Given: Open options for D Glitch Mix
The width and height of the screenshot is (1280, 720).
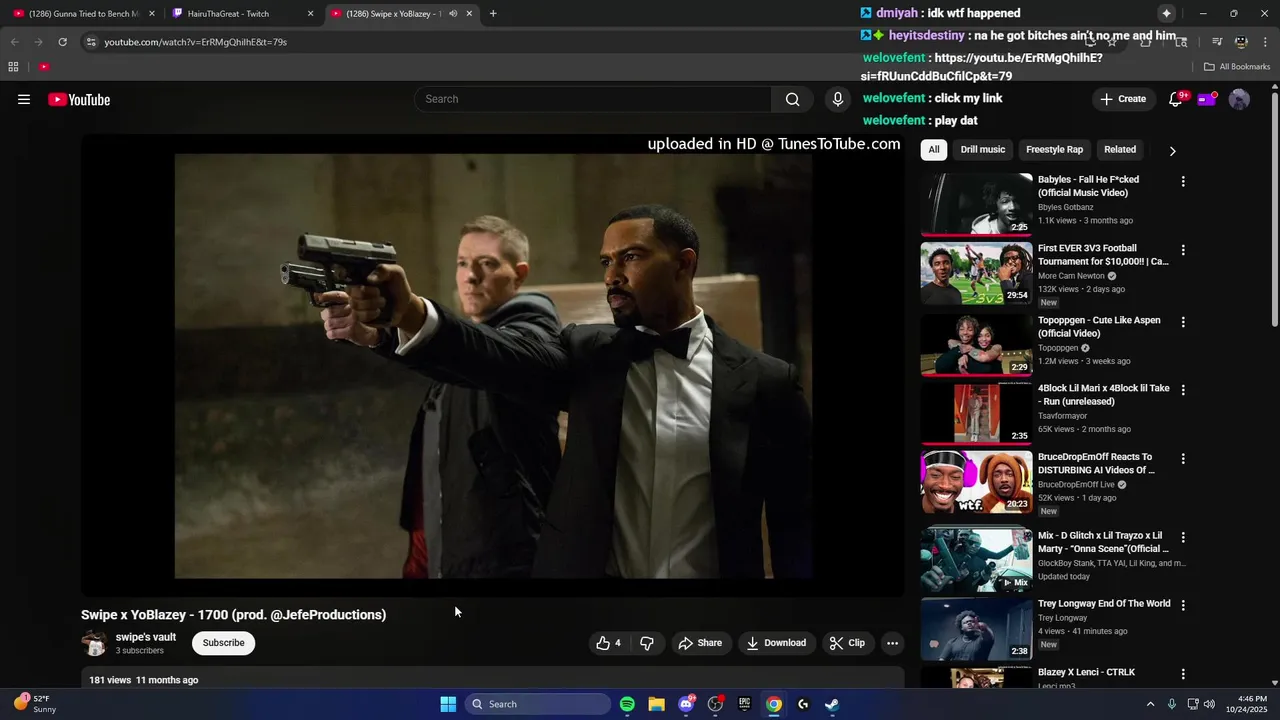Looking at the screenshot, I should tap(1183, 537).
